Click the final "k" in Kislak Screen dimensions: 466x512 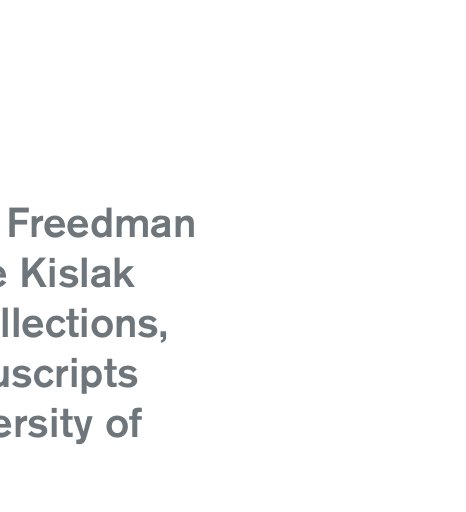tap(124, 273)
